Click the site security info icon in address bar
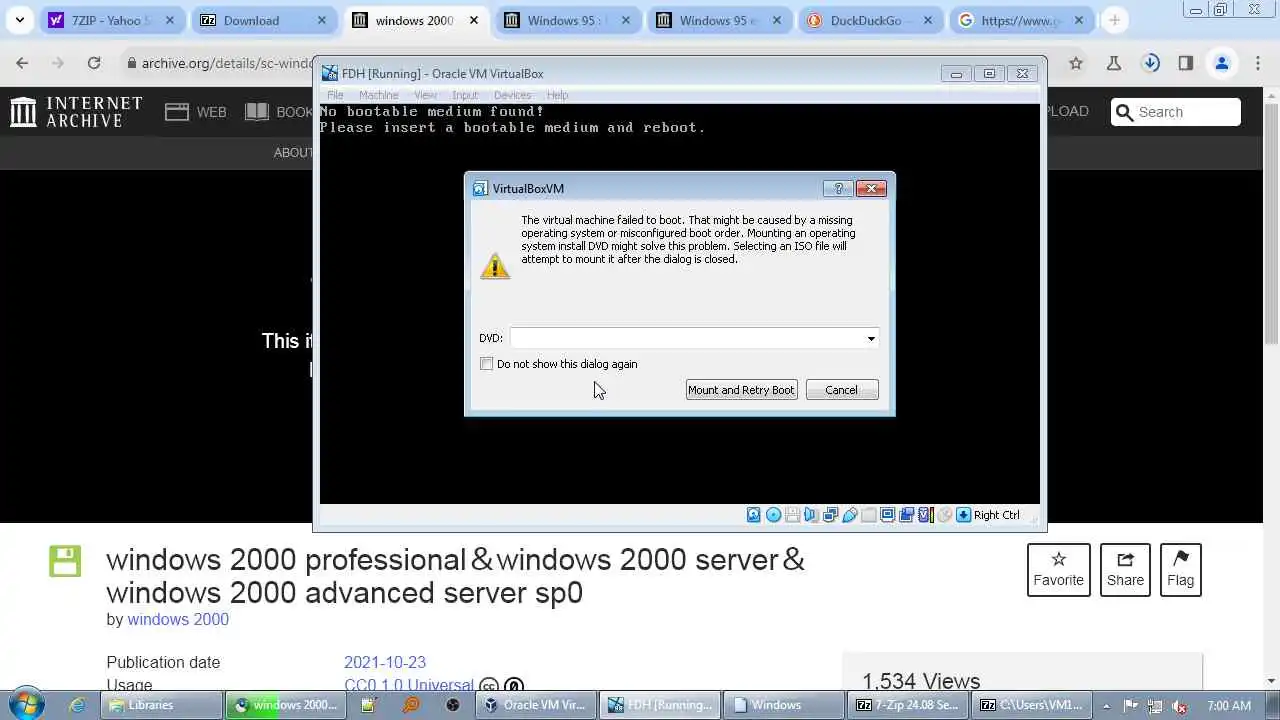The image size is (1280, 720). [x=131, y=63]
